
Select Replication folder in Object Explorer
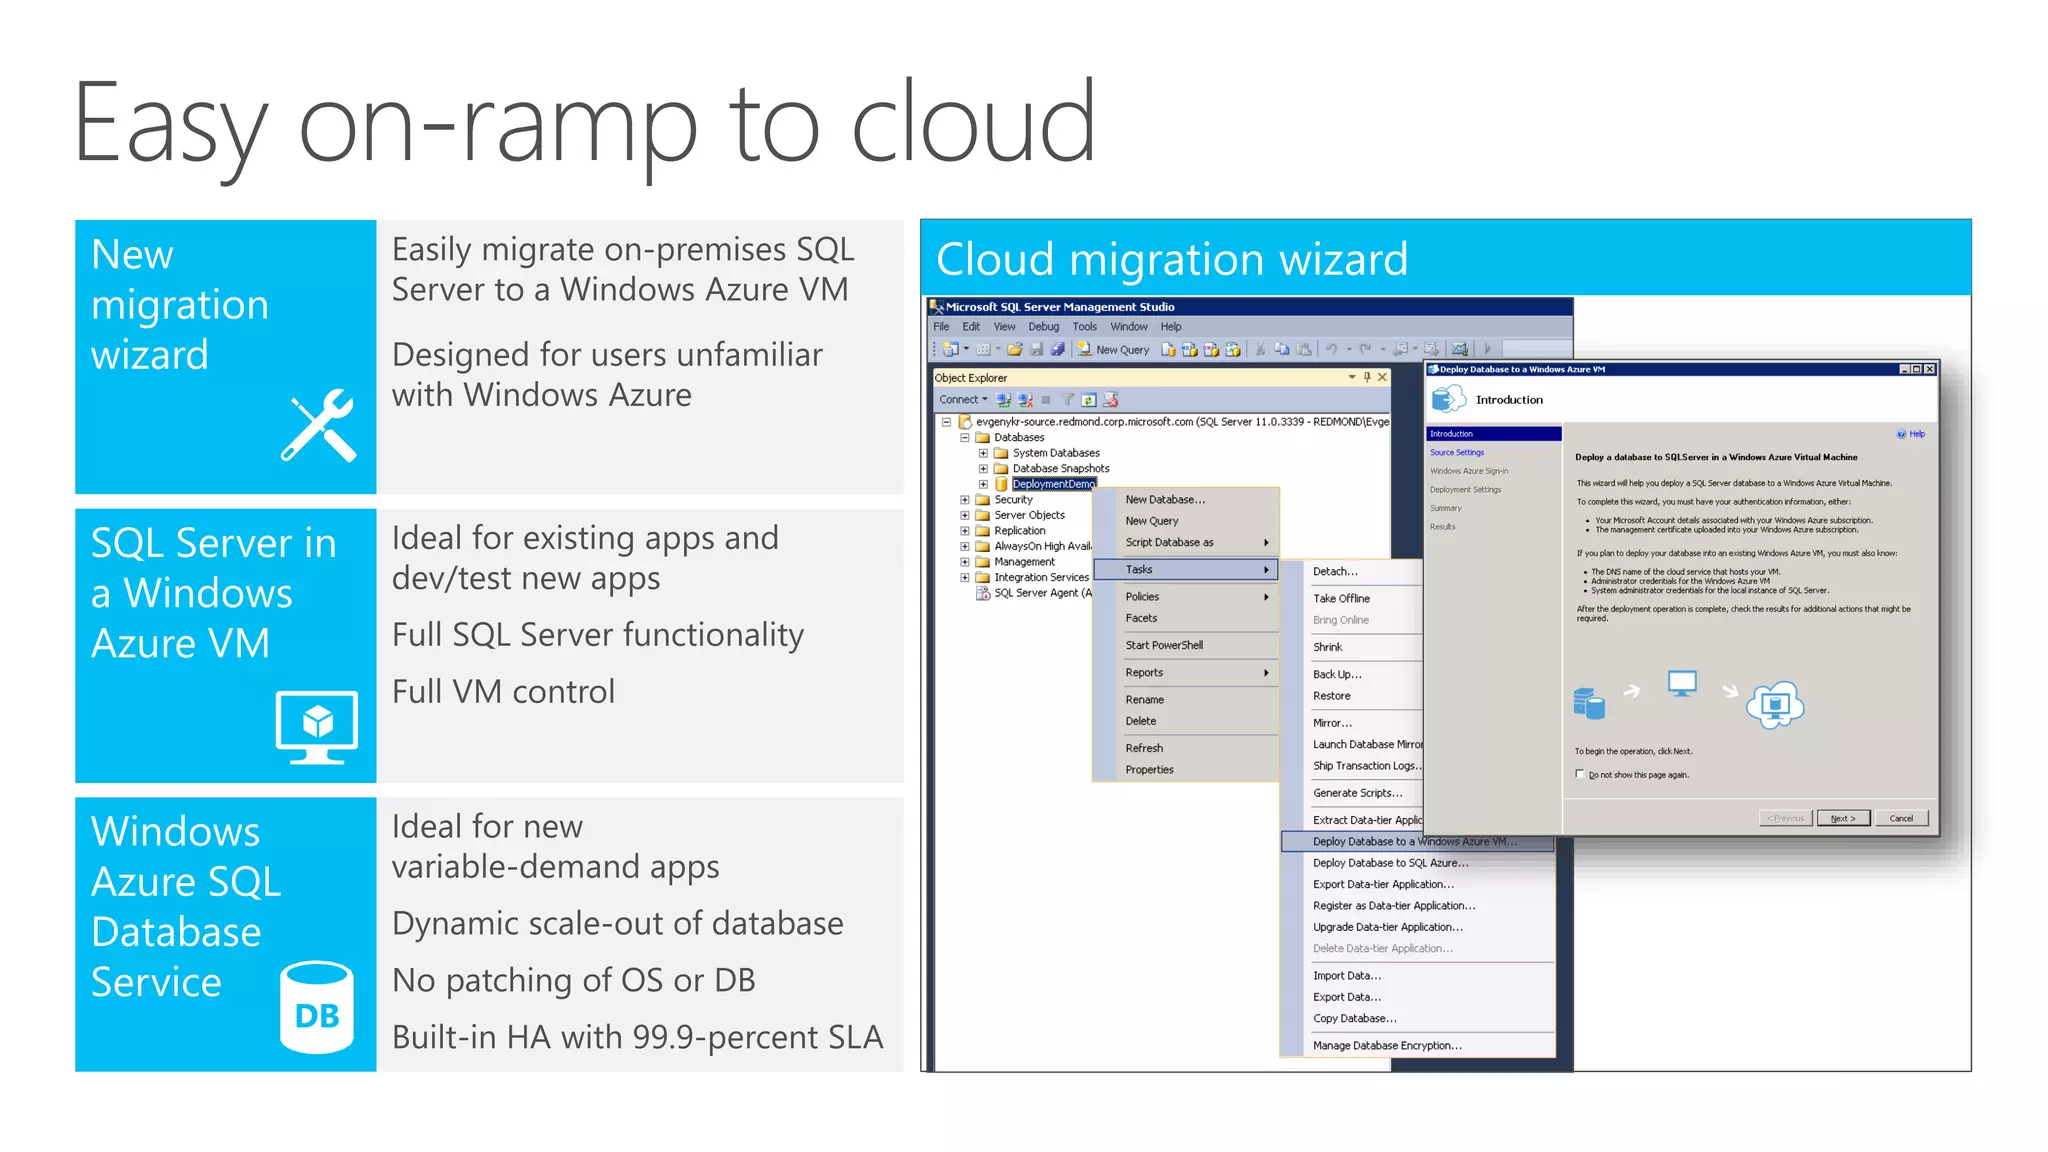pyautogui.click(x=1019, y=531)
